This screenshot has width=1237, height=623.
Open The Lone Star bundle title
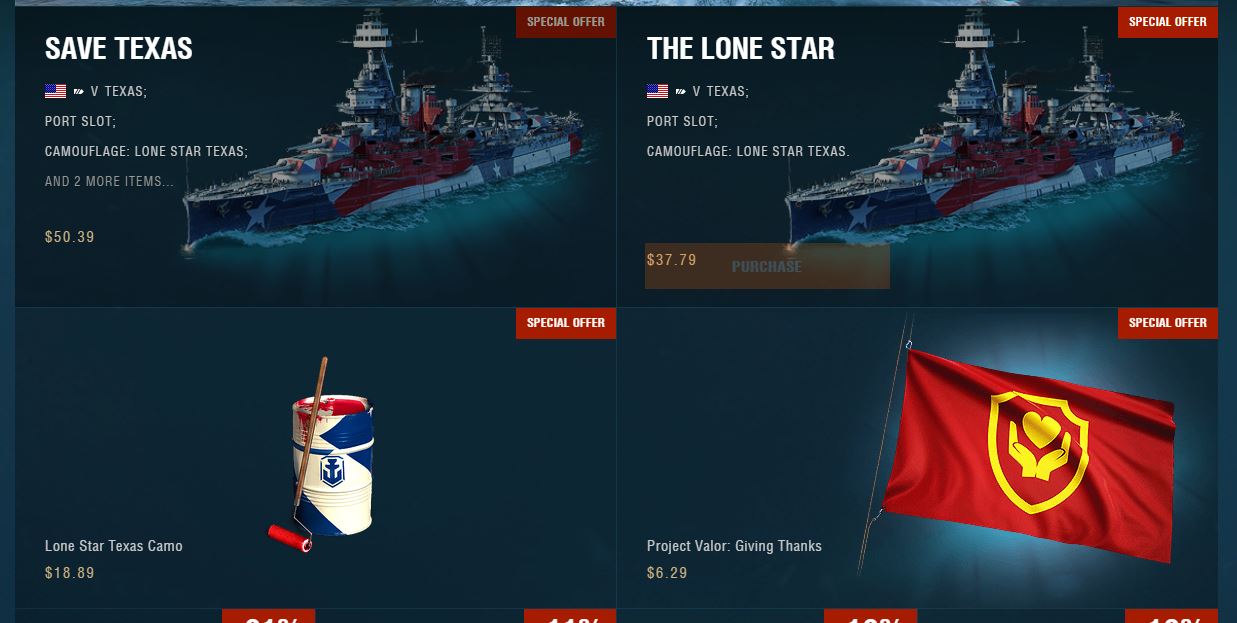point(741,48)
